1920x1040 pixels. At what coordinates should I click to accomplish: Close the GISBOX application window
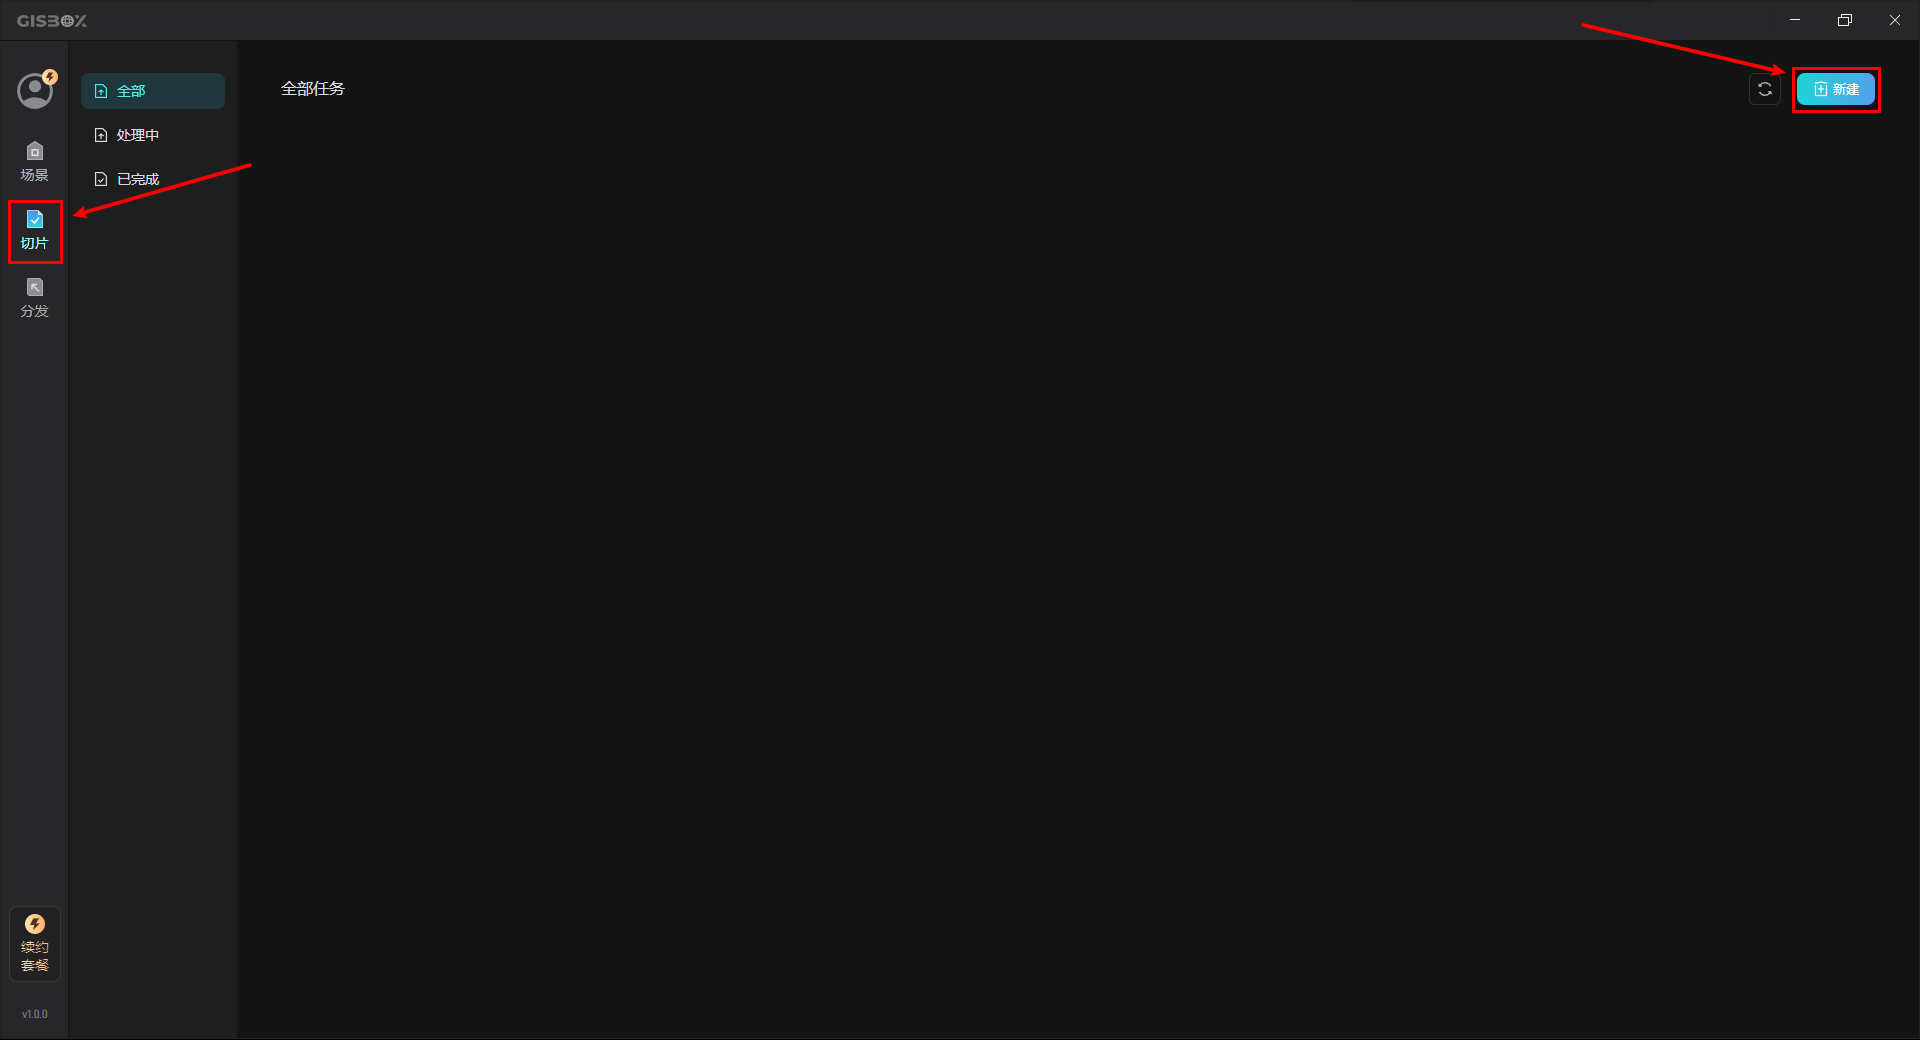1895,20
